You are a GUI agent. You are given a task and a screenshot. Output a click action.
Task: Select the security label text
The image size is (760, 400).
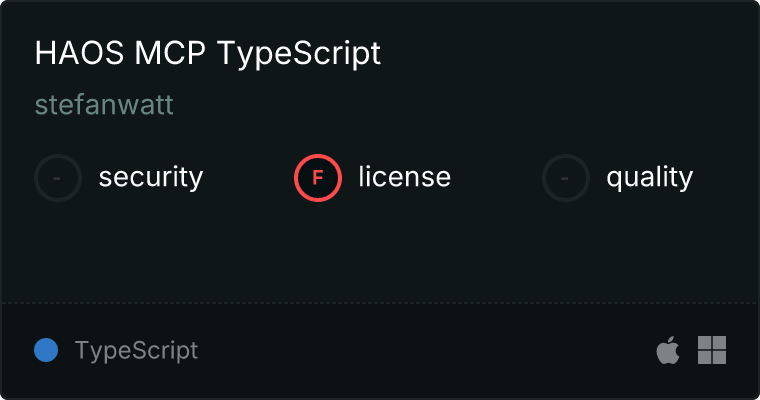[151, 178]
